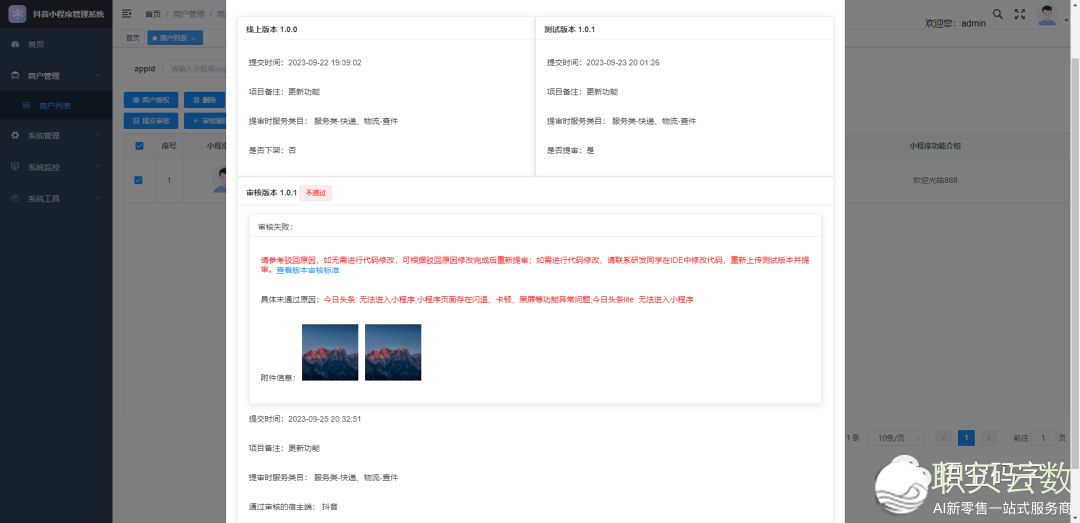Click the 首页 dashboard icon in sidebar

tap(15, 45)
